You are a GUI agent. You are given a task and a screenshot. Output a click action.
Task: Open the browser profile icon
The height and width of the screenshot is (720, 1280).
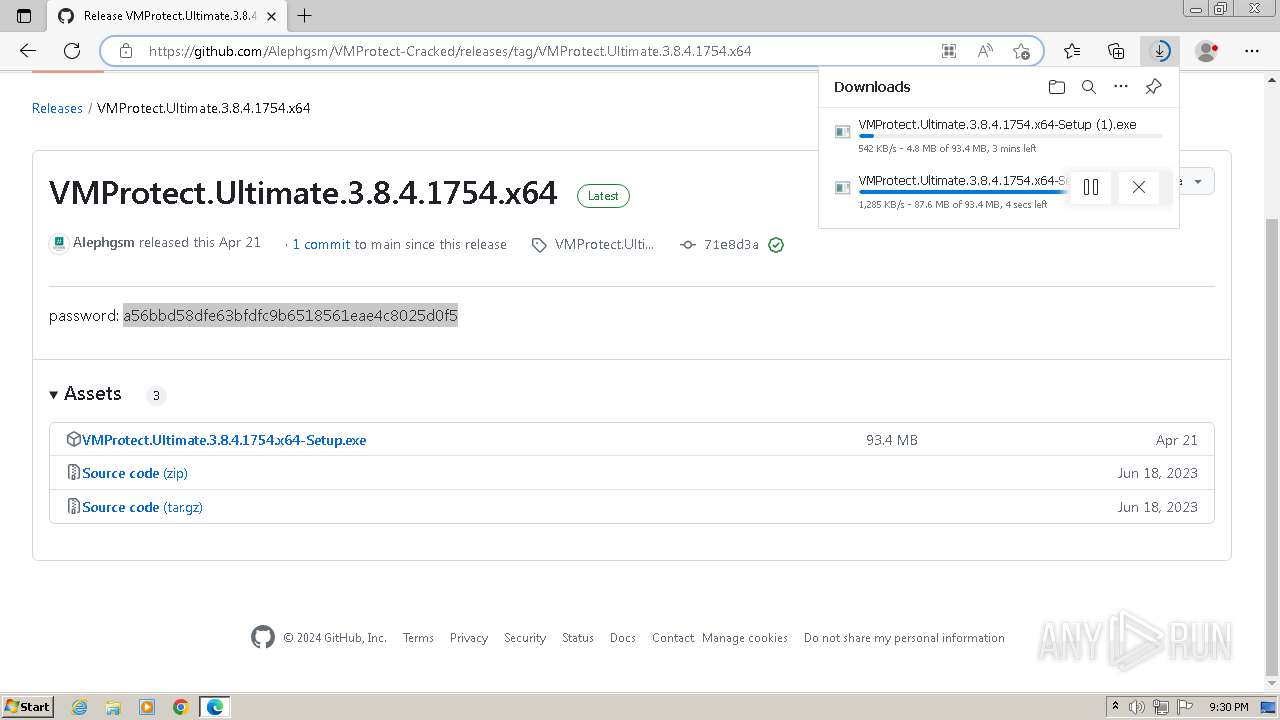pyautogui.click(x=1207, y=51)
